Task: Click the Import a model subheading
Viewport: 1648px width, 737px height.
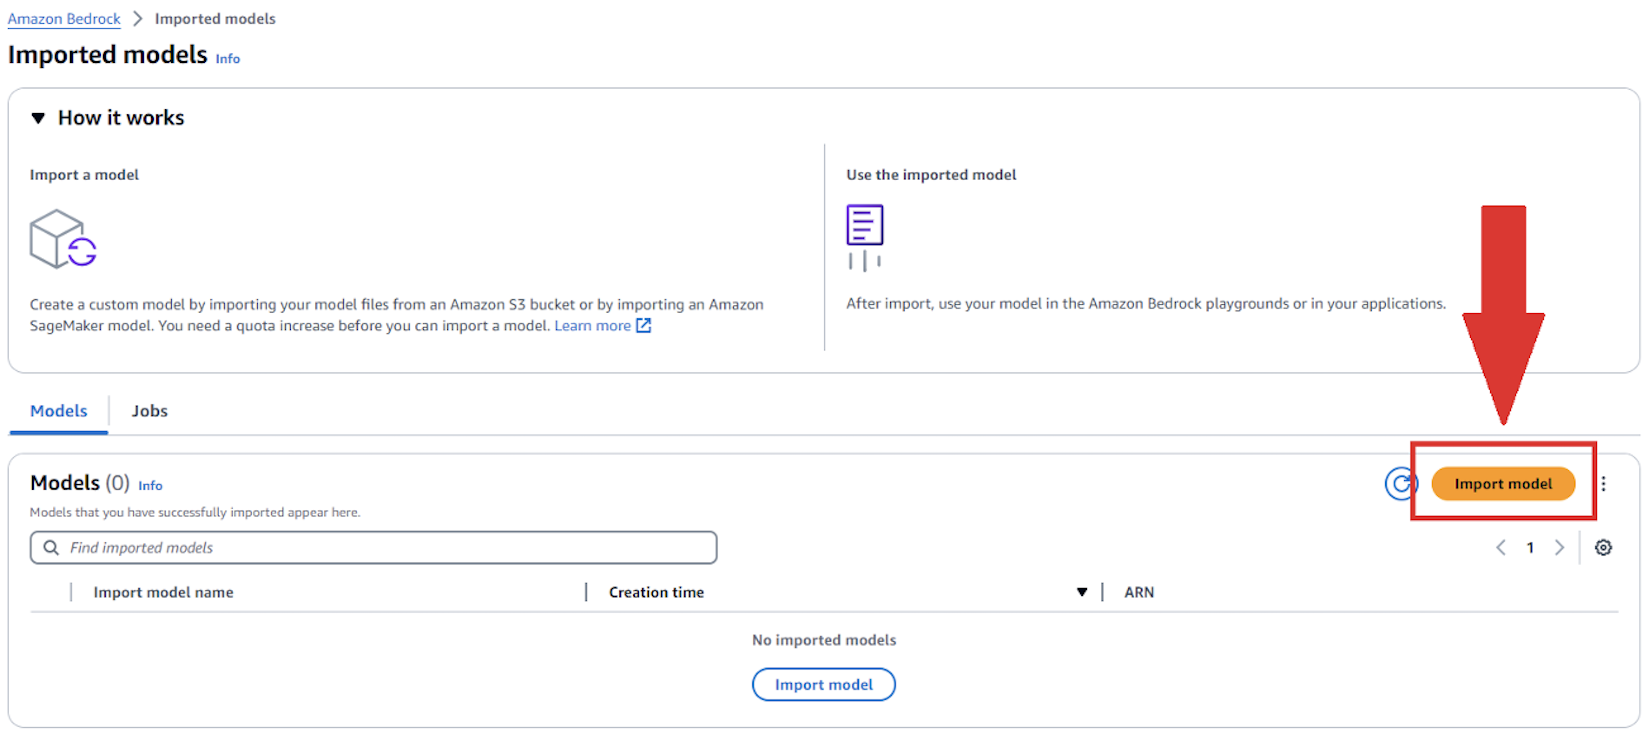Action: 84,175
